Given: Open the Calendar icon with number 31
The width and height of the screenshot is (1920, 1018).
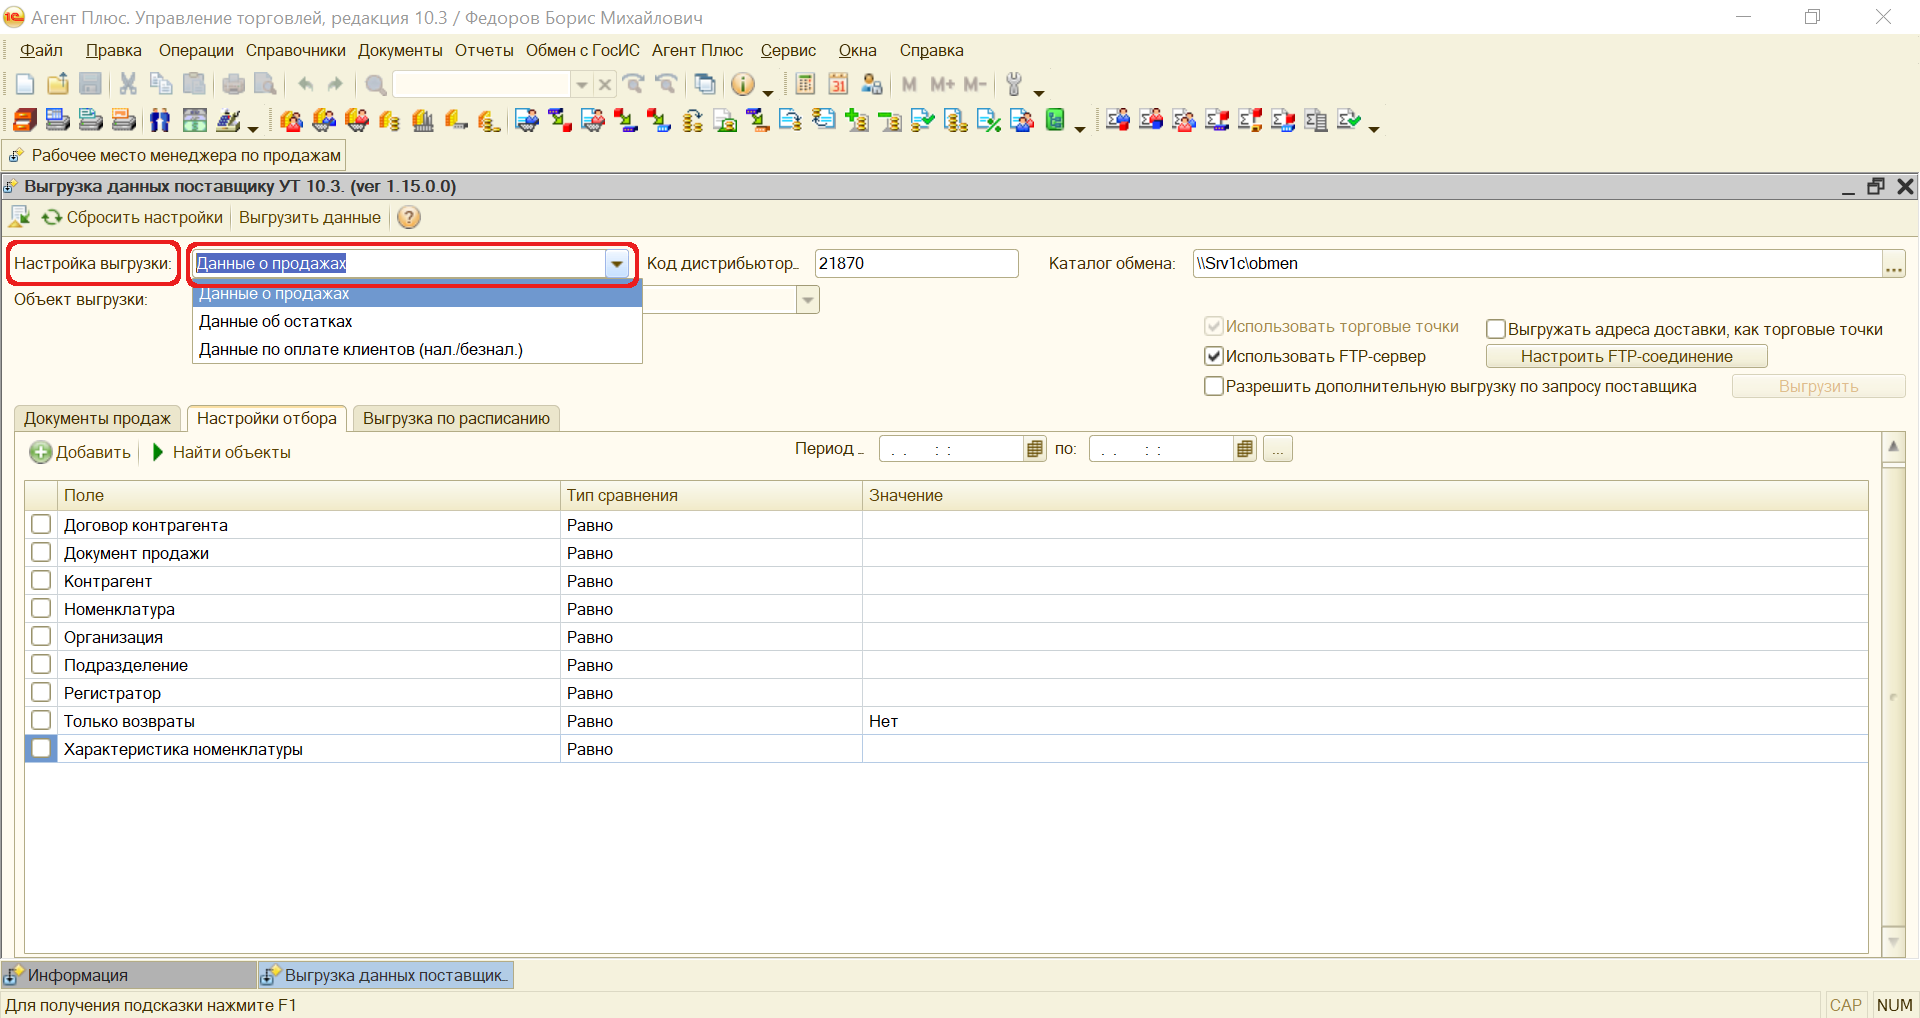Looking at the screenshot, I should [x=839, y=85].
